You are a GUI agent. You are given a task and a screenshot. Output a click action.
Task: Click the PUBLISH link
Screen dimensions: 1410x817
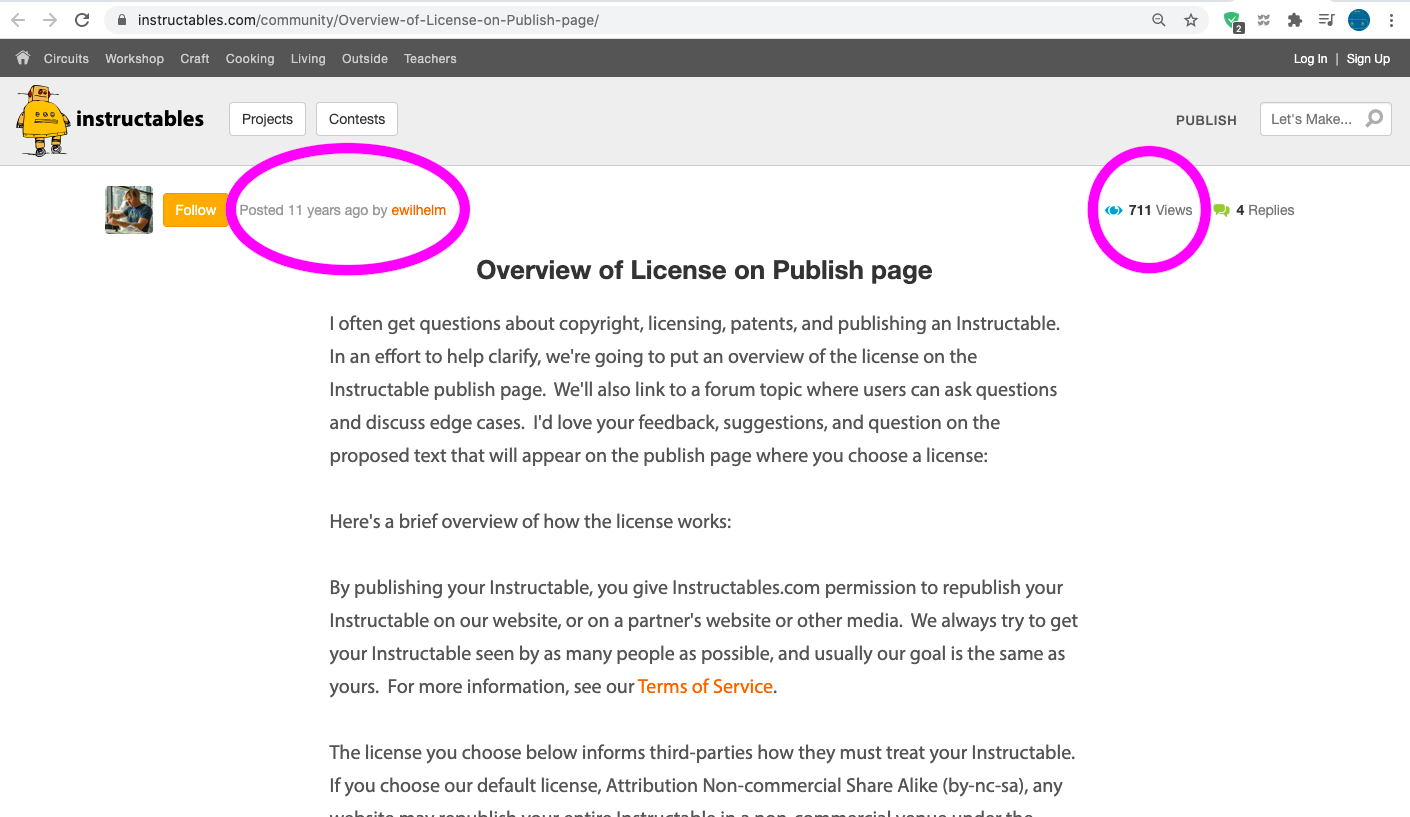click(1206, 120)
